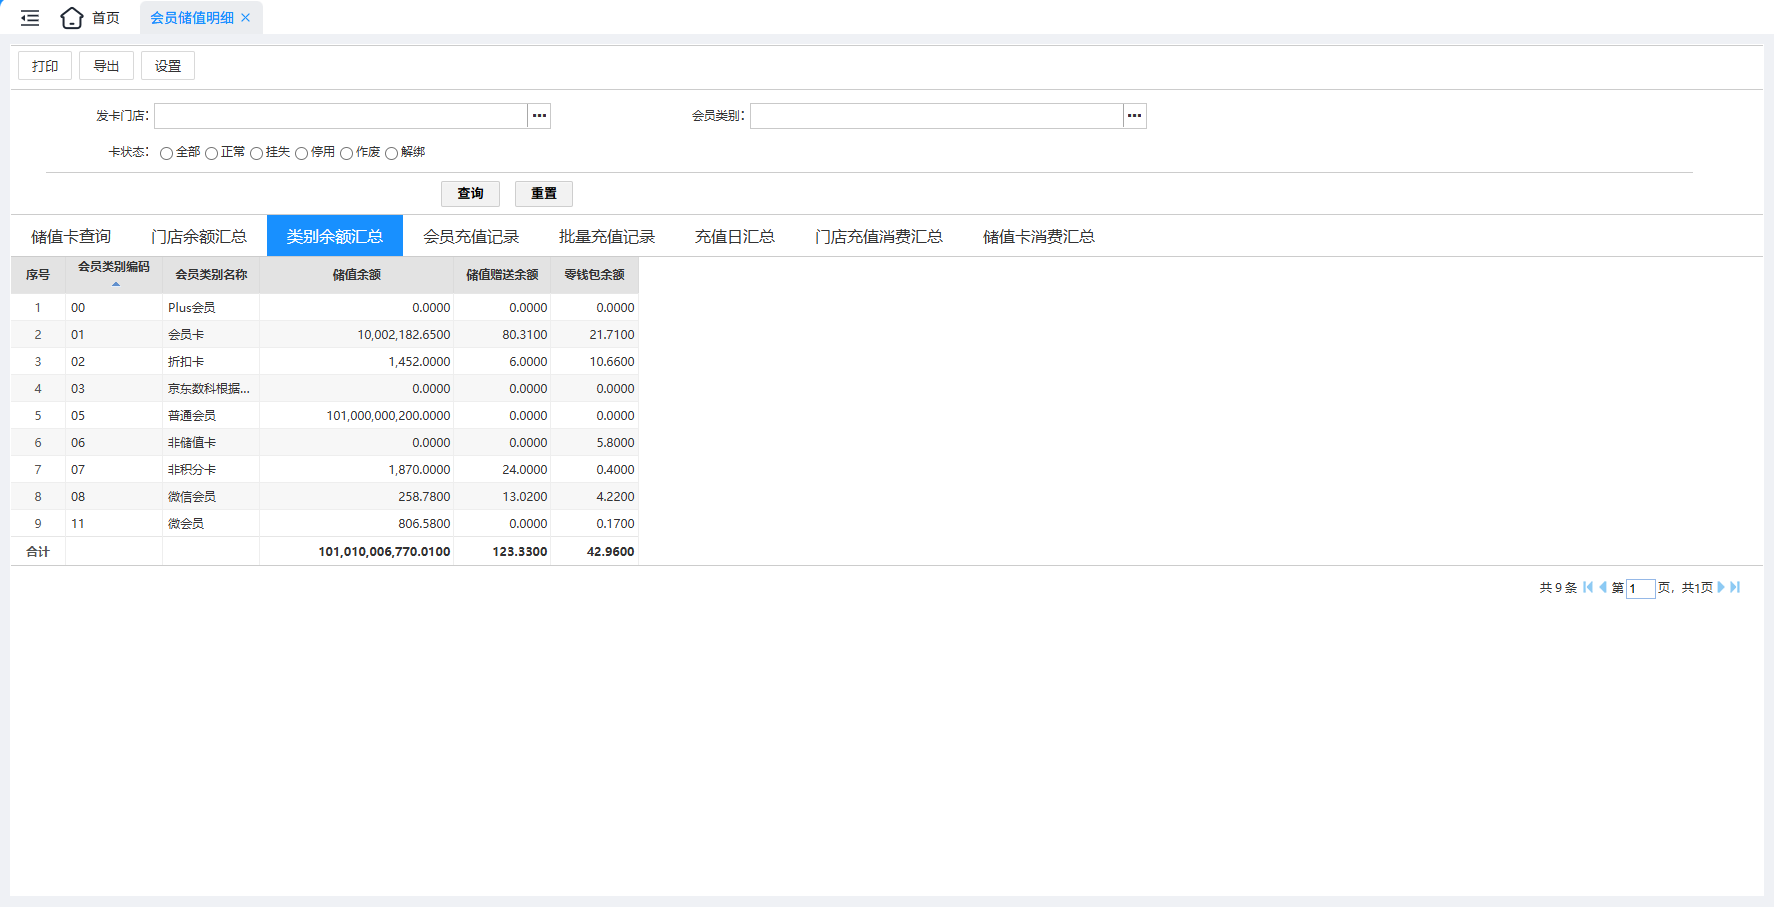Switch to 类别余额汇总 tab

point(335,236)
